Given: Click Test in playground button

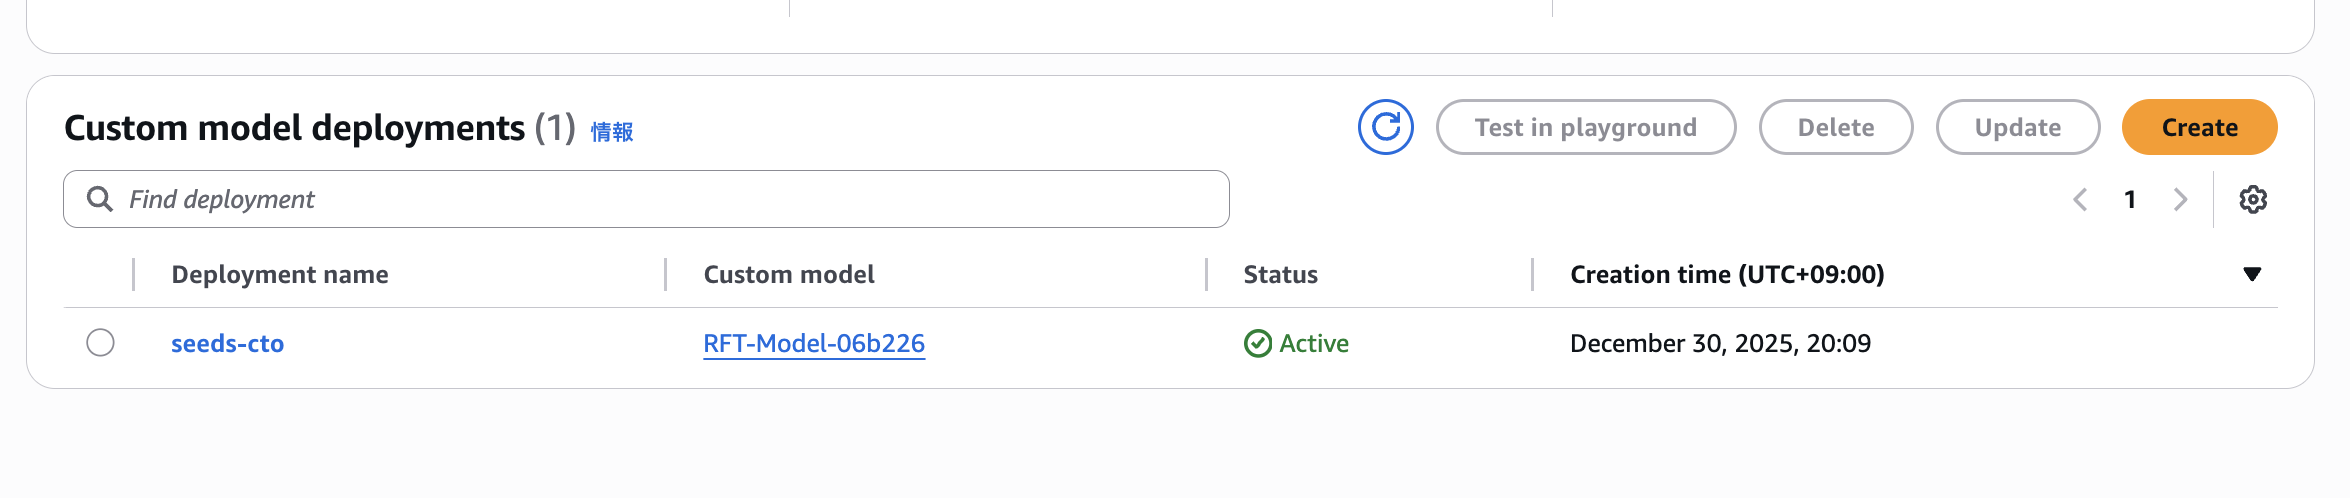Looking at the screenshot, I should tap(1585, 127).
